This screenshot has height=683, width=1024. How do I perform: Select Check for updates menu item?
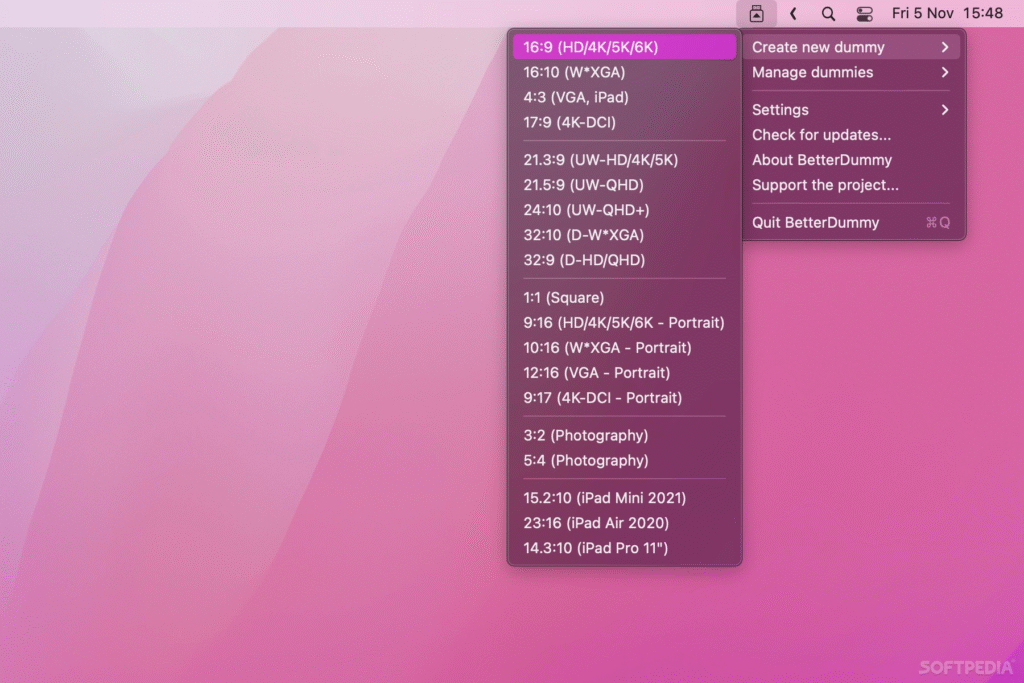click(x=821, y=135)
